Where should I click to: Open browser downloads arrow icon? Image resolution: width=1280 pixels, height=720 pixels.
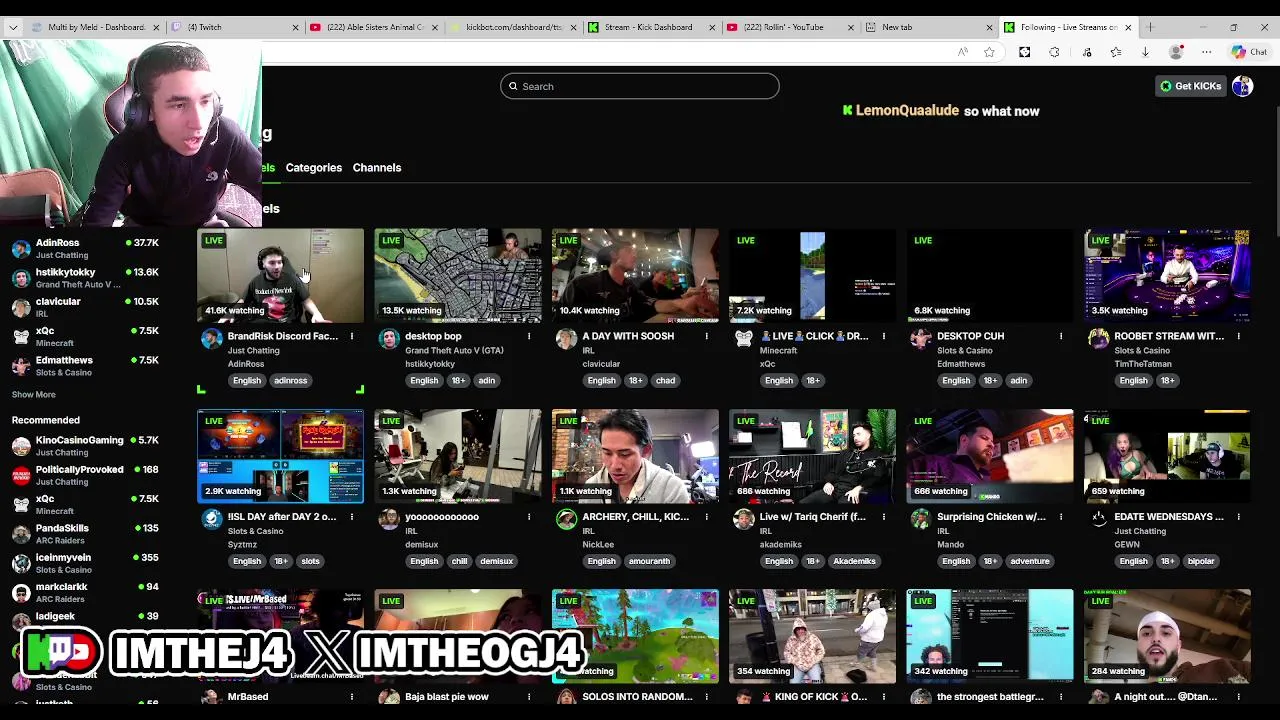(x=1145, y=52)
